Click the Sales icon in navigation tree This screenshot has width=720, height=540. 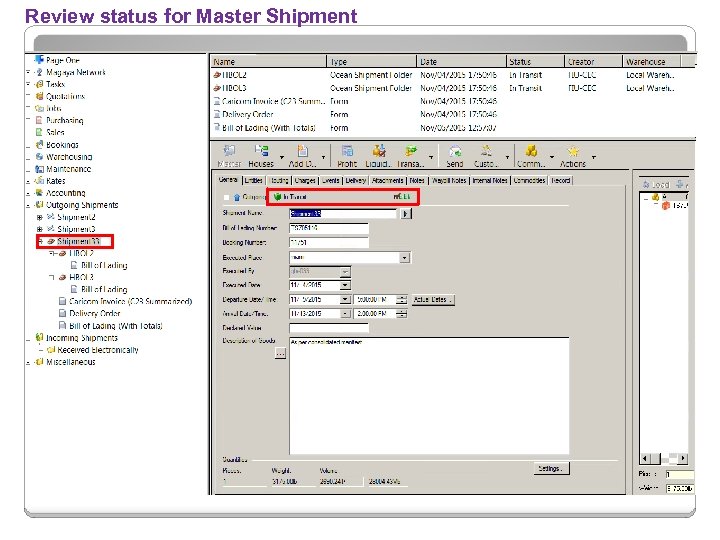tap(39, 132)
